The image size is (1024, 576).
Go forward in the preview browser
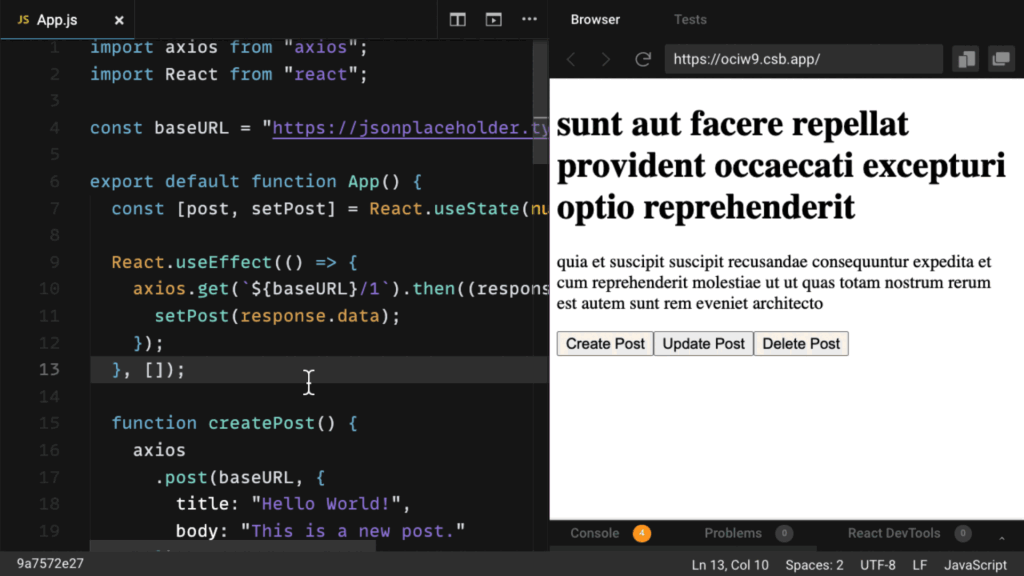click(606, 60)
